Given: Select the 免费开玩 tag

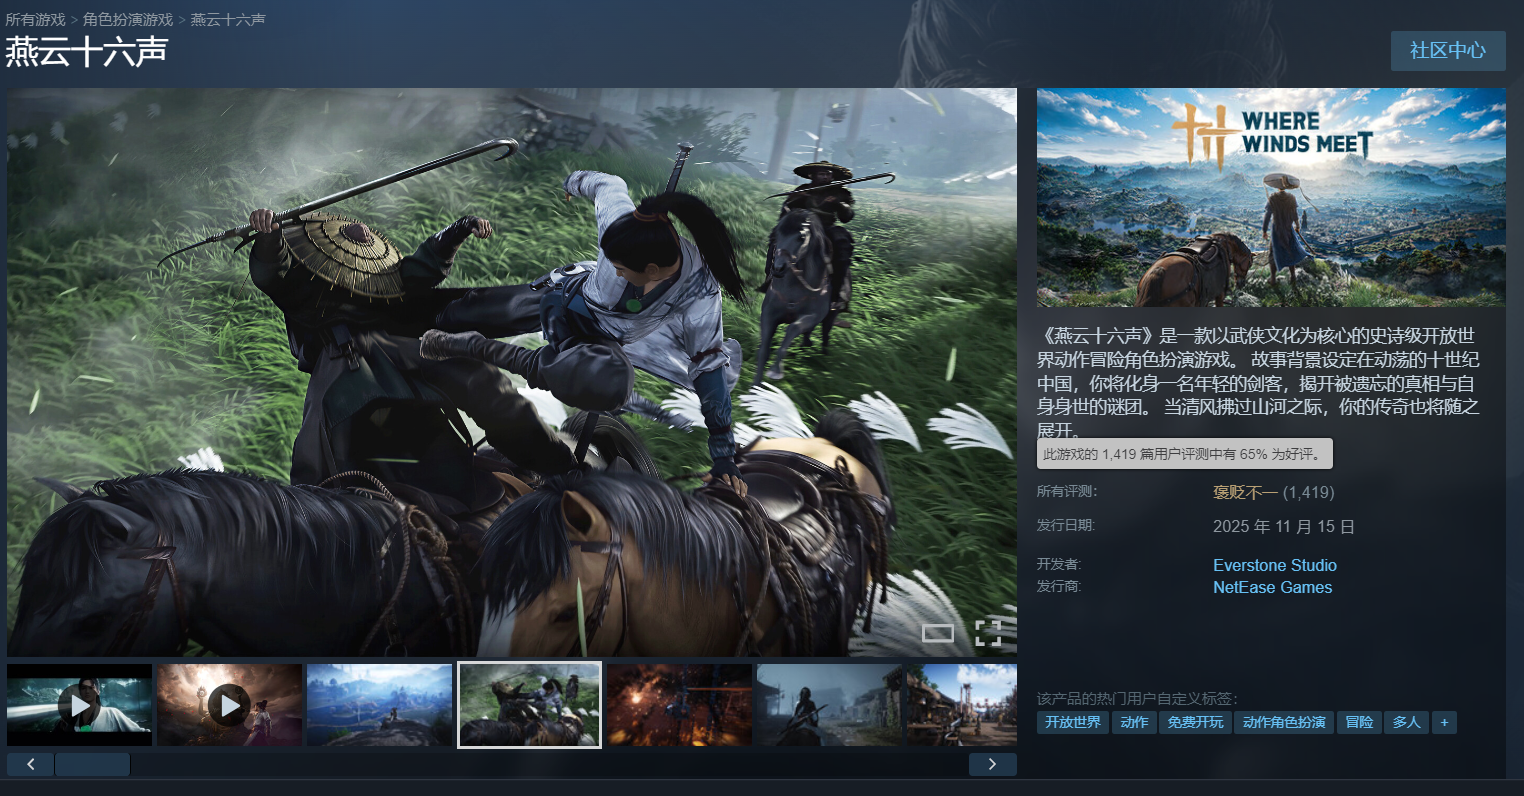Looking at the screenshot, I should 1196,722.
